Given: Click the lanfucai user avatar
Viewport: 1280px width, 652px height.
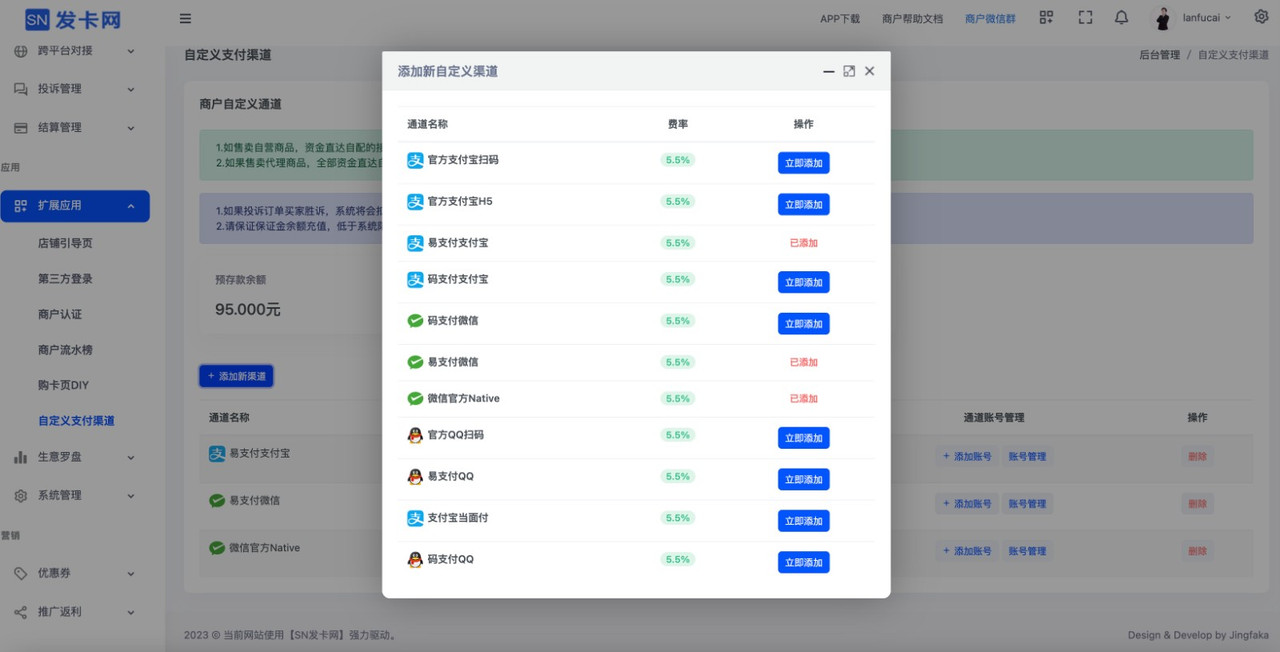Looking at the screenshot, I should 1163,18.
